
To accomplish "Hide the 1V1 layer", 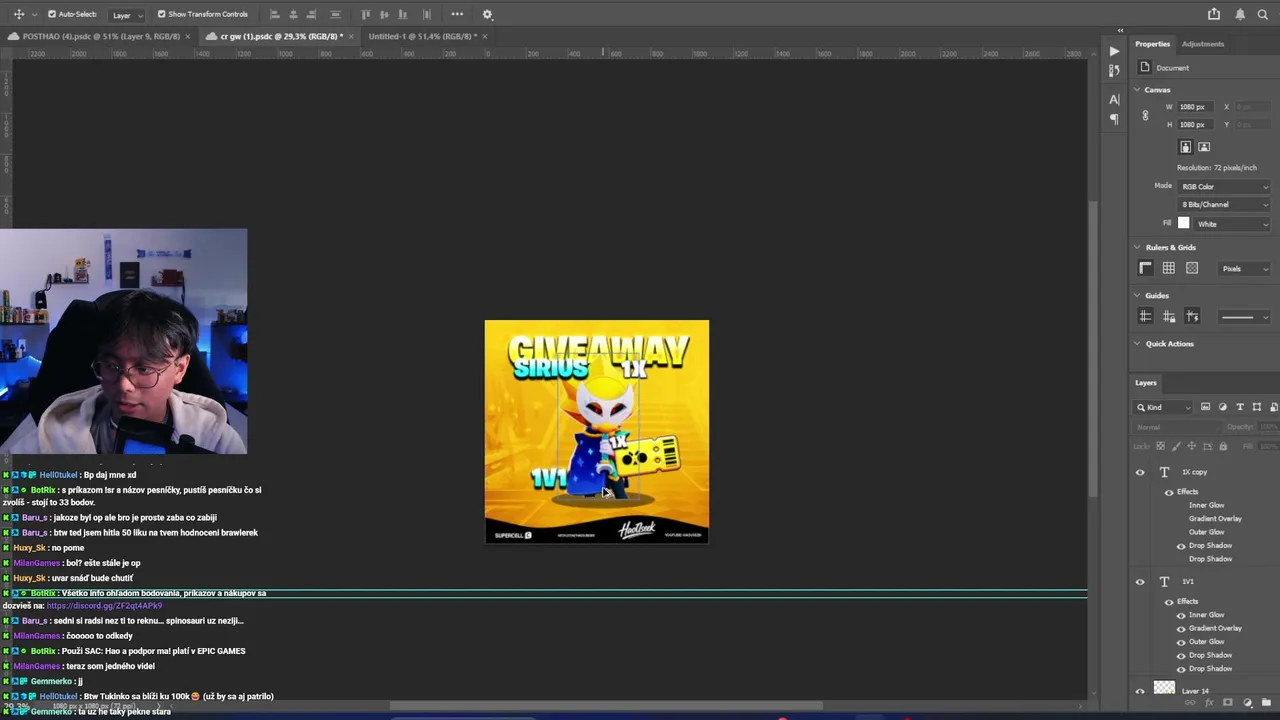I will pyautogui.click(x=1140, y=582).
